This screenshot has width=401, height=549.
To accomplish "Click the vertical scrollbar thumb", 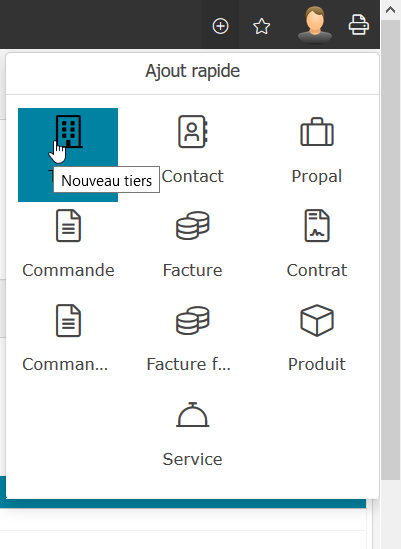I will [390, 250].
